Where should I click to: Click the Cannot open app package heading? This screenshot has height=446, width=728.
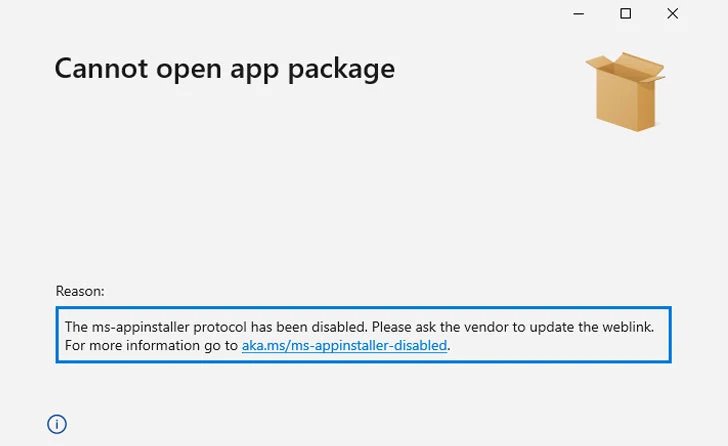click(x=225, y=69)
